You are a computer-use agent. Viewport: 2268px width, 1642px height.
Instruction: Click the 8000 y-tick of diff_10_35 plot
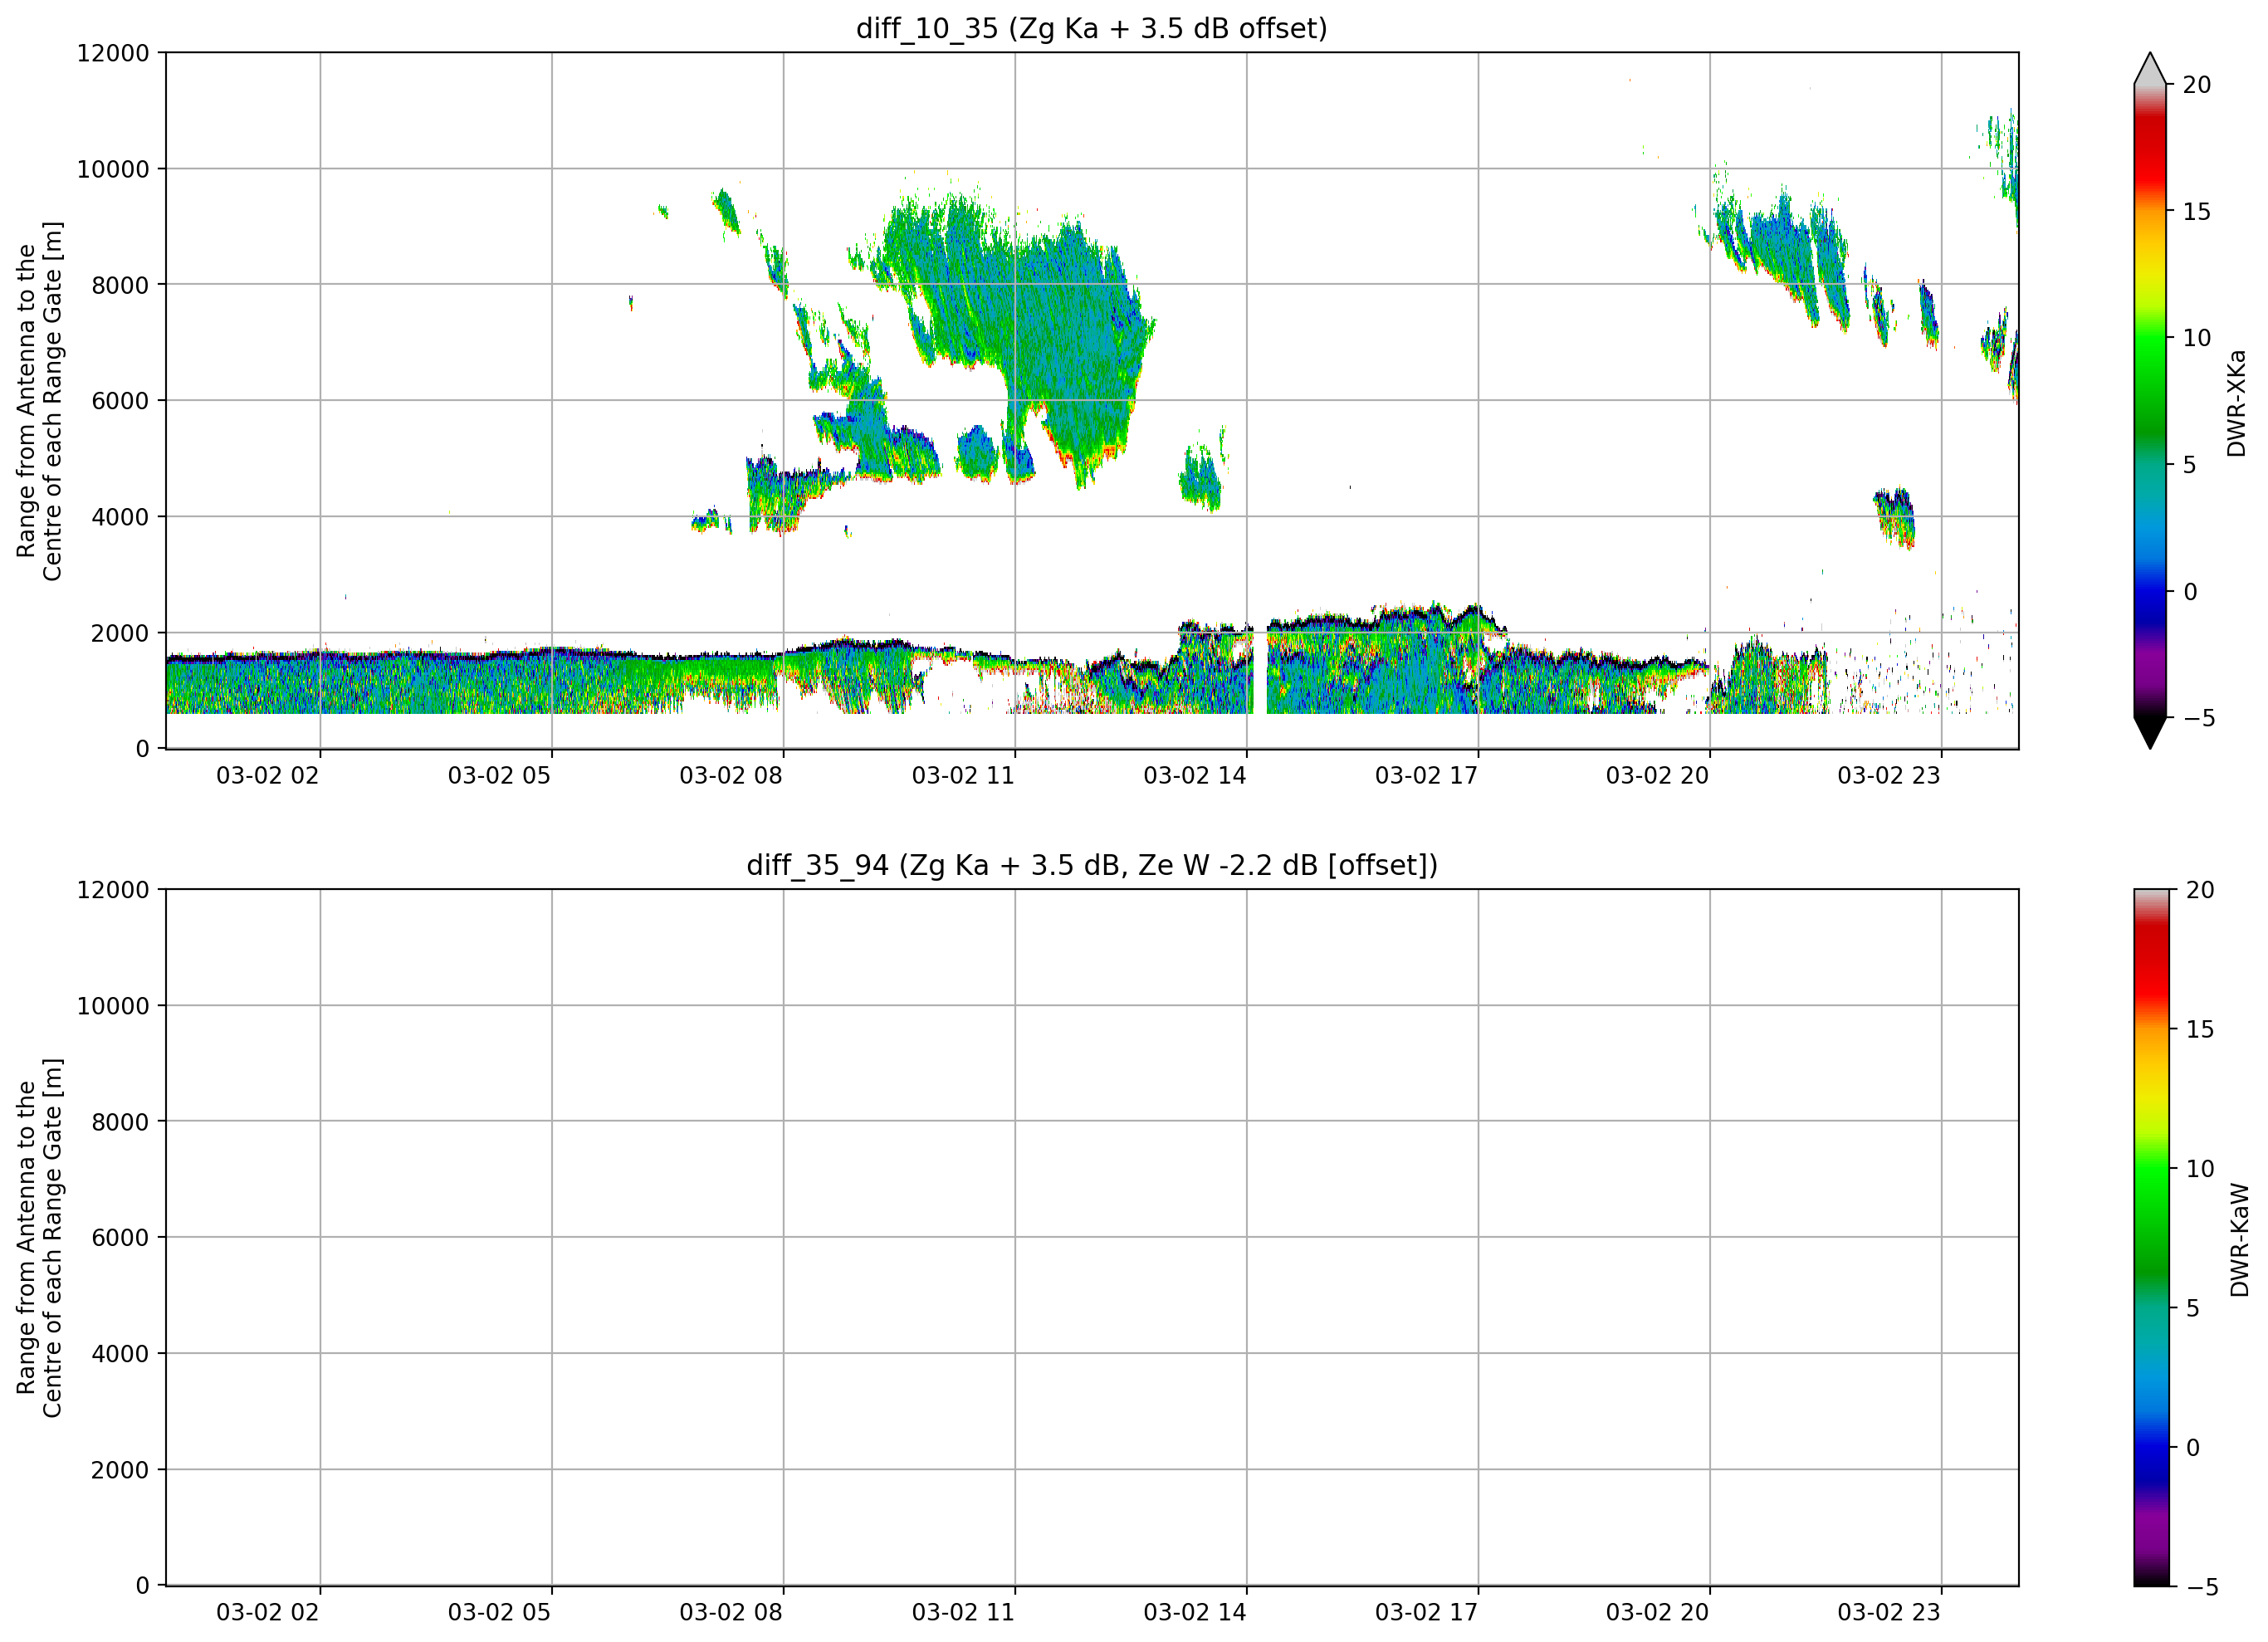pos(120,285)
